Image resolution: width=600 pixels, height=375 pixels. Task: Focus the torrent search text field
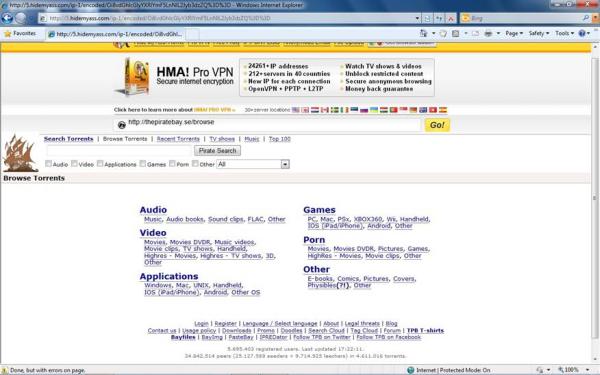click(x=119, y=151)
